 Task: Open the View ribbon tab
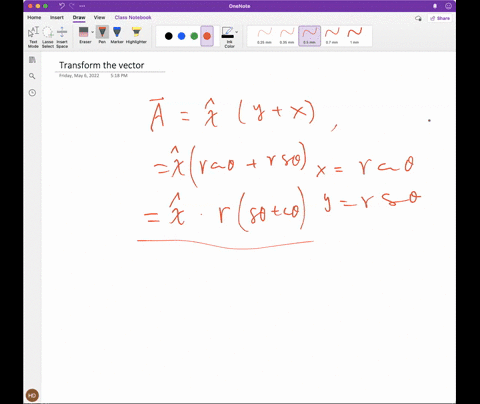[x=99, y=17]
